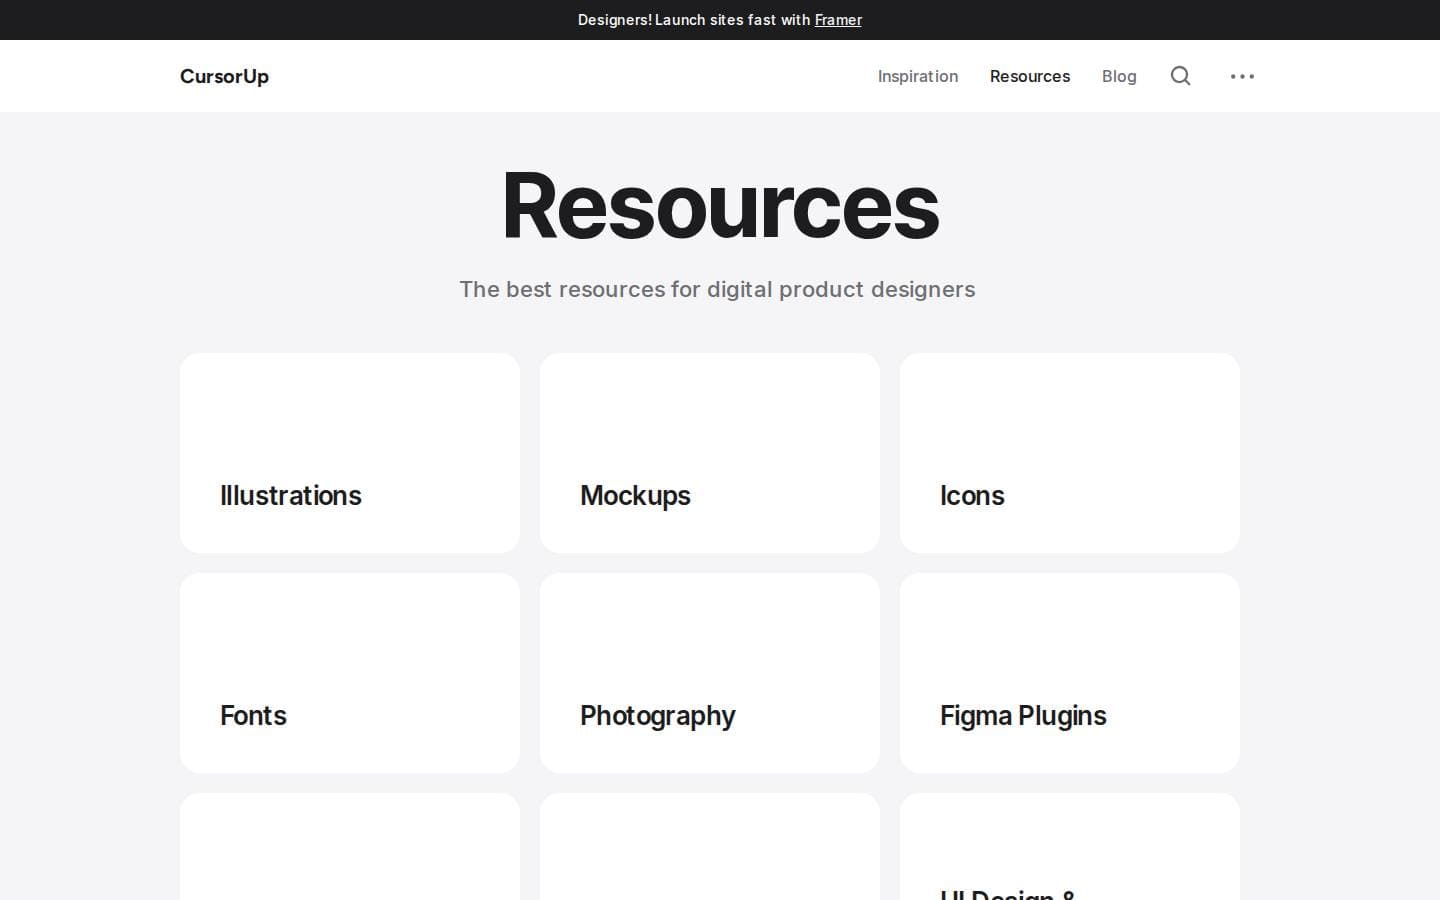Screen dimensions: 1440x900
Task: Click the Figma Plugins title text
Action: [1023, 716]
